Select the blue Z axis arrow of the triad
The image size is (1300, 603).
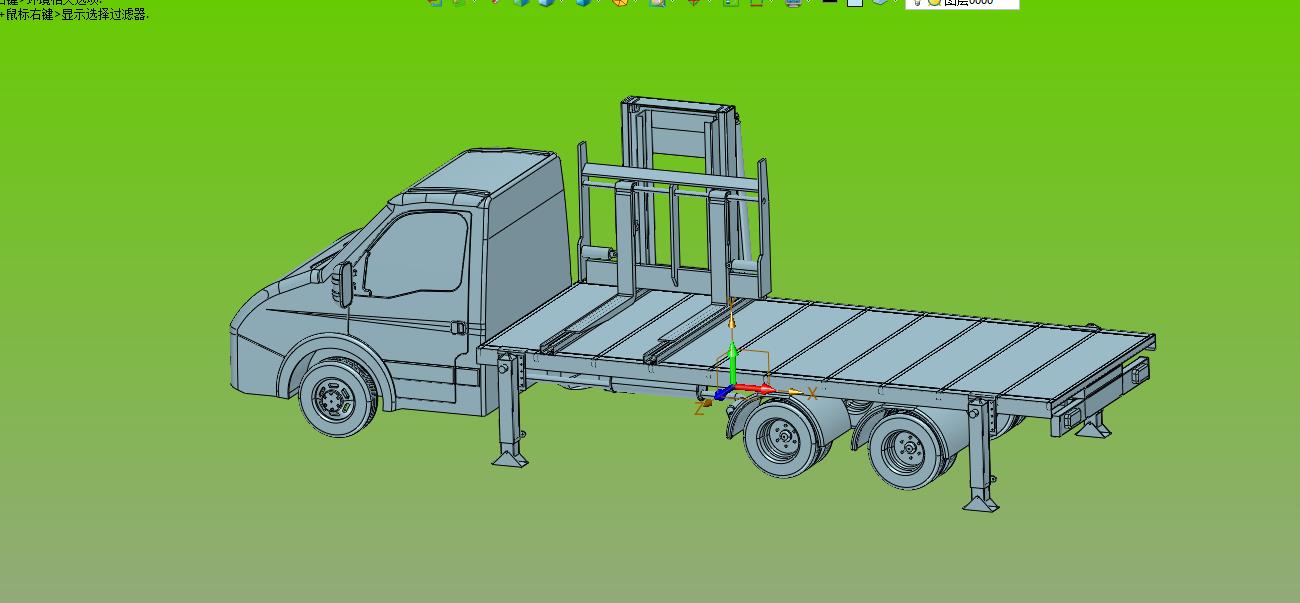click(x=723, y=393)
